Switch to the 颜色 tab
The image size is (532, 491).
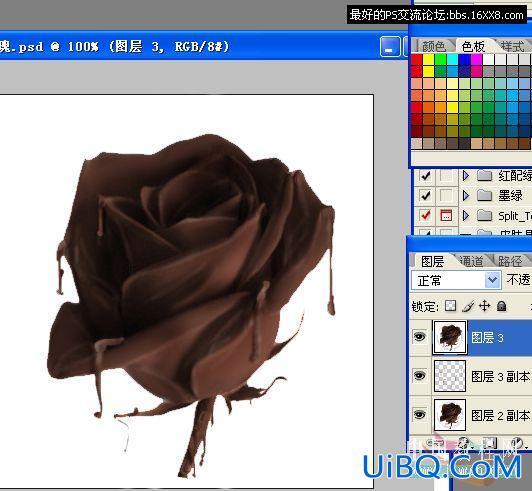[434, 46]
